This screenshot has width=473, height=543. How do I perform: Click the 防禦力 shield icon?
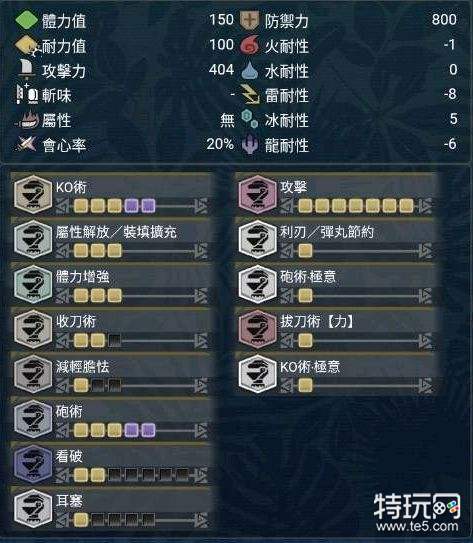tap(250, 20)
